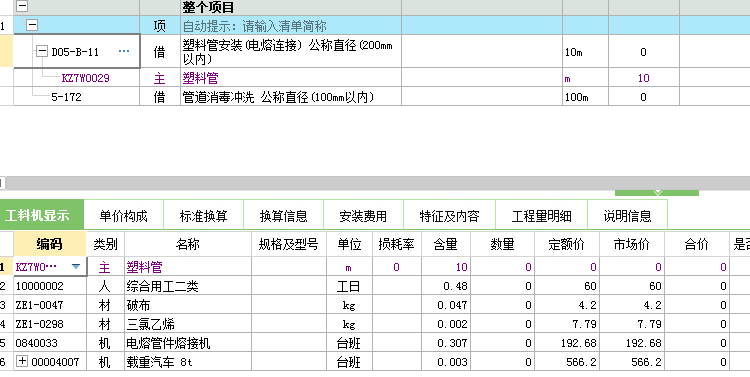Click the 编码 column header
Screen dimensions: 750x377
[x=50, y=244]
